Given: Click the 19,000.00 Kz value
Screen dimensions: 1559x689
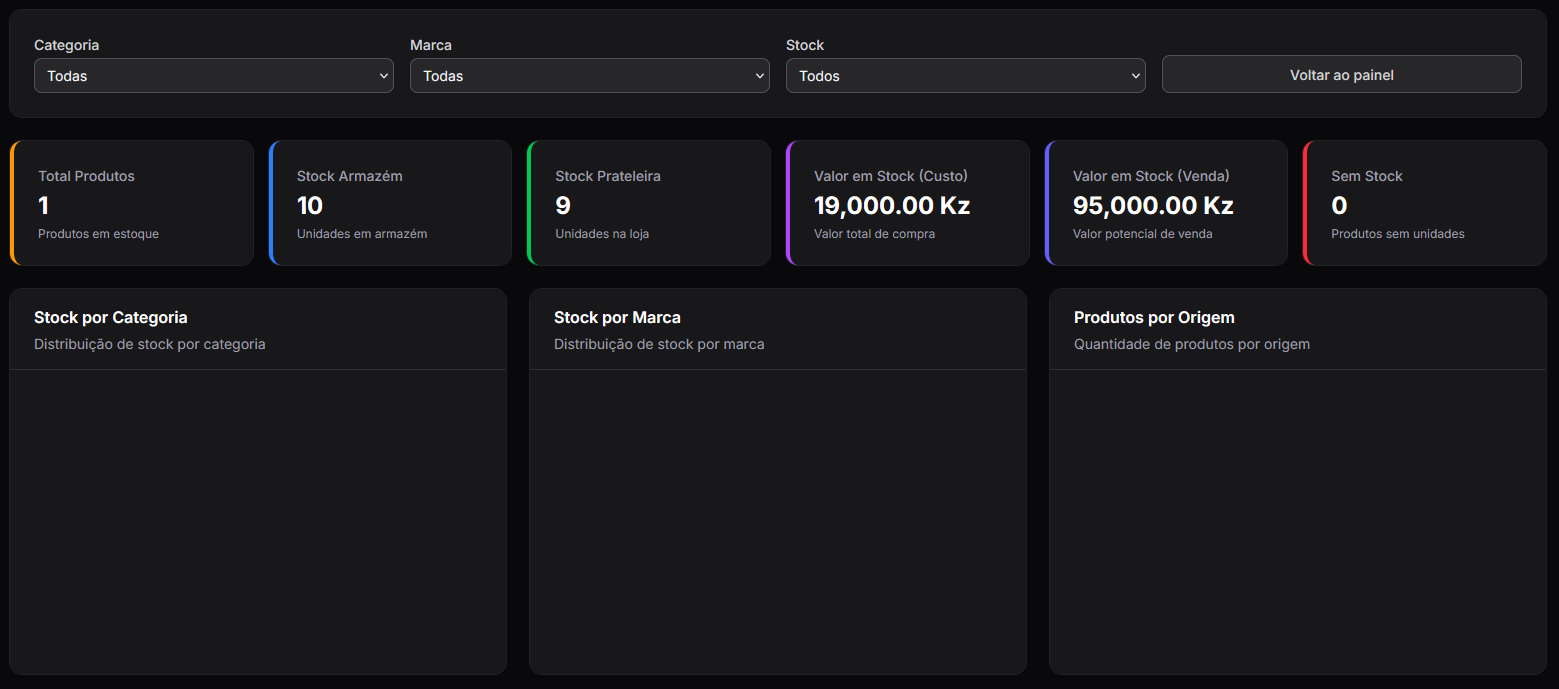Looking at the screenshot, I should point(892,206).
